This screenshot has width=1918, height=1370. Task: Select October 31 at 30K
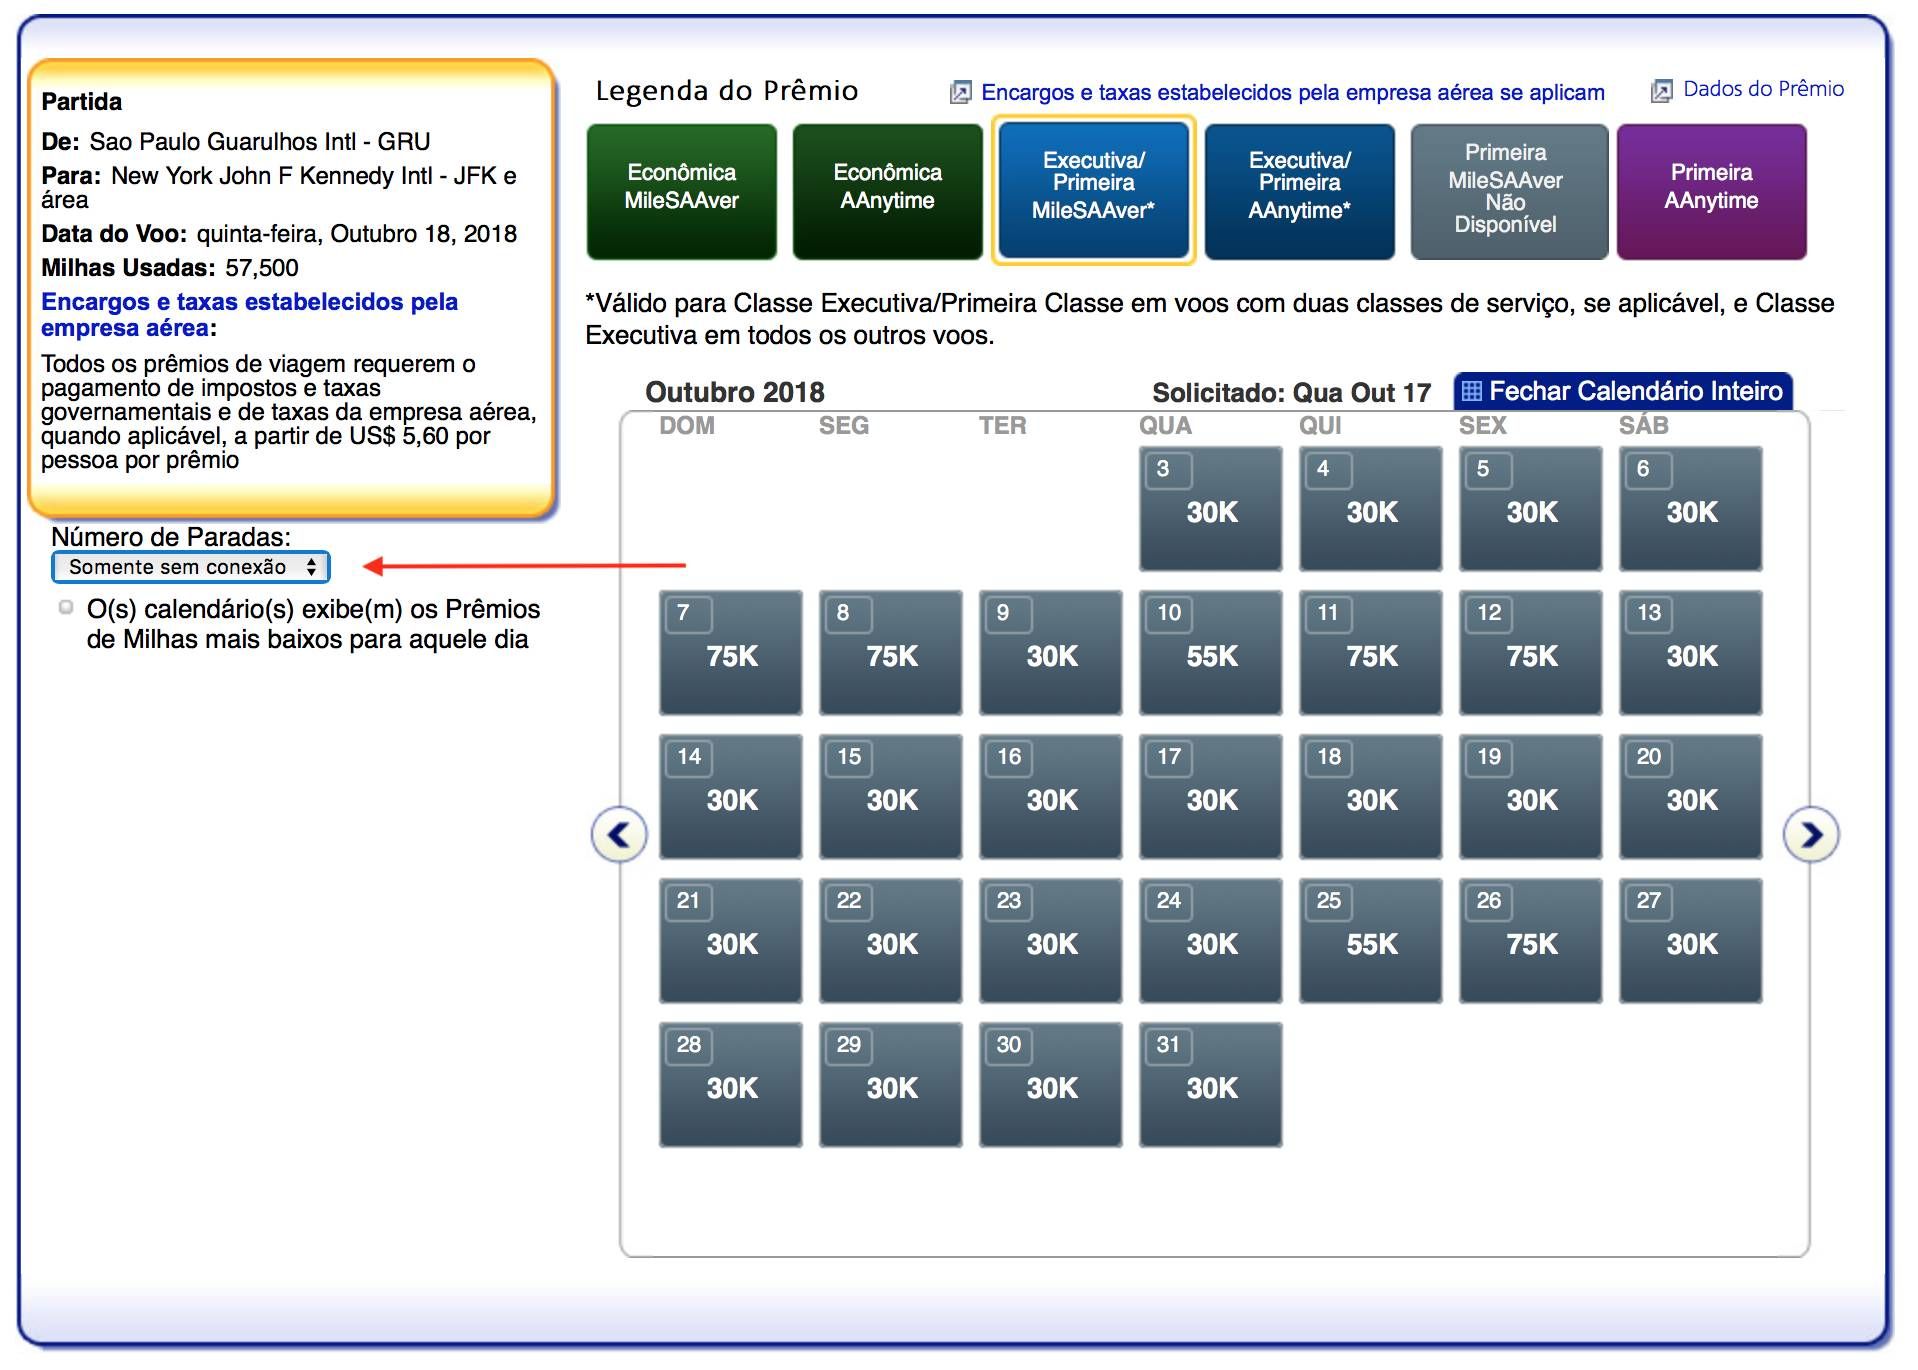point(1210,1085)
